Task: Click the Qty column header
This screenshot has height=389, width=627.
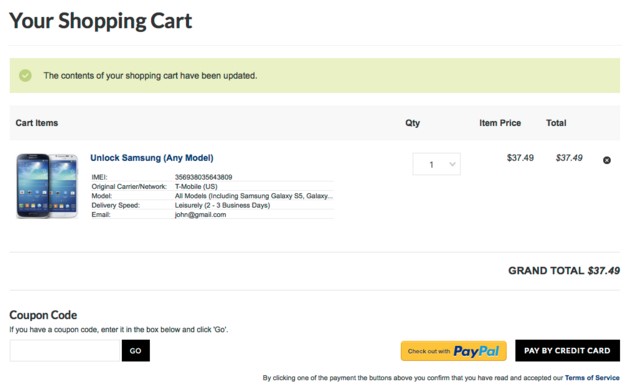Action: point(412,123)
